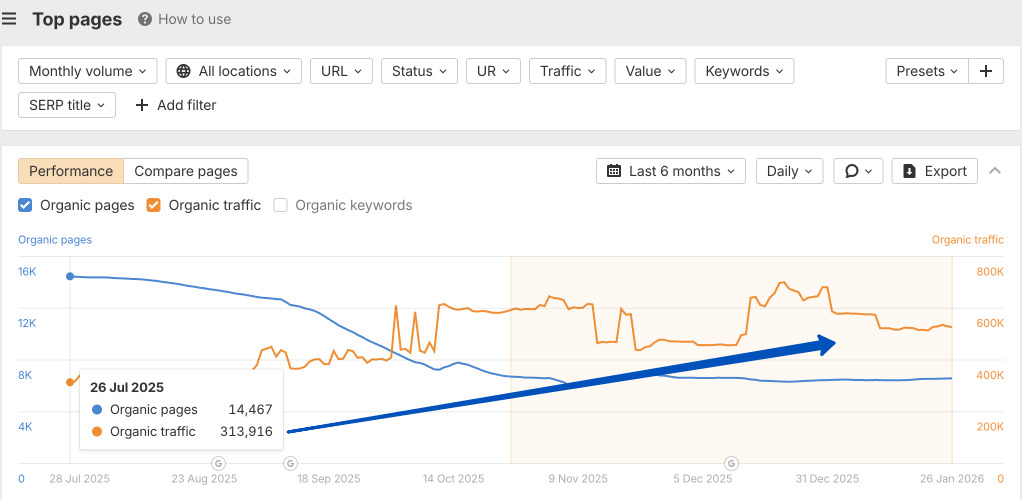Open the Last 6 months date range
The height and width of the screenshot is (500, 1022).
click(x=671, y=171)
